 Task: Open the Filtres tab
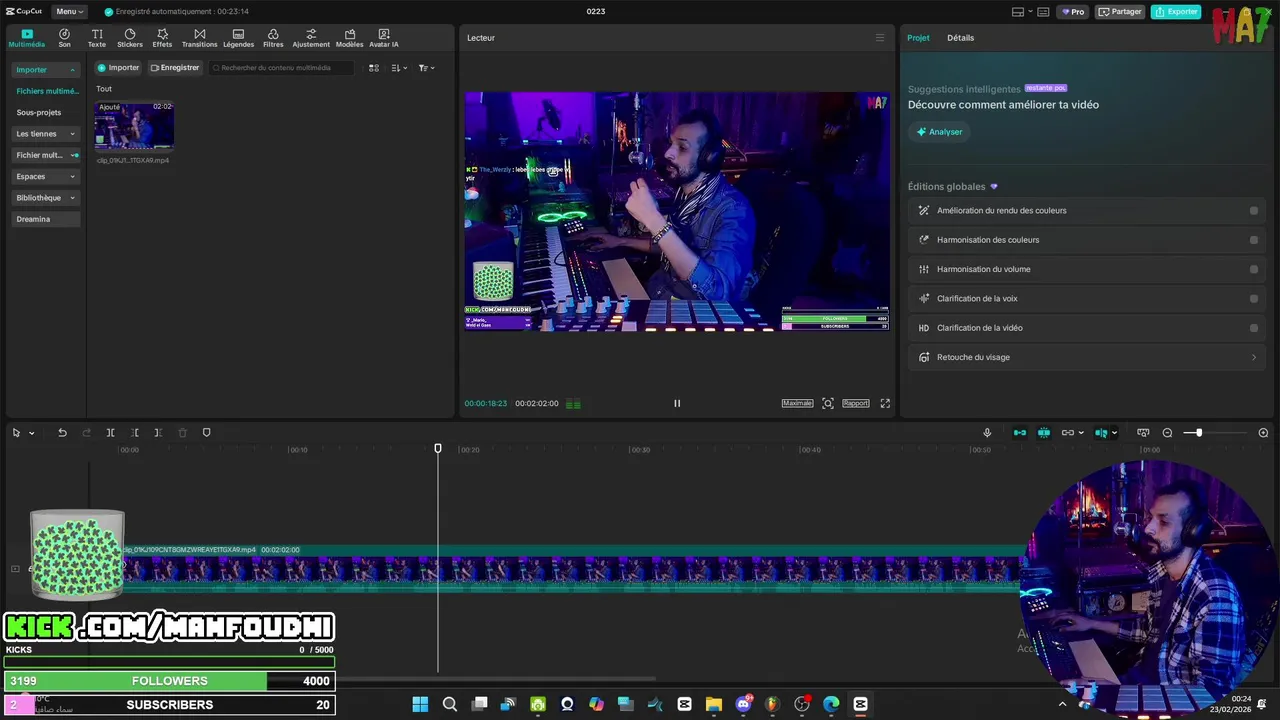coord(273,38)
